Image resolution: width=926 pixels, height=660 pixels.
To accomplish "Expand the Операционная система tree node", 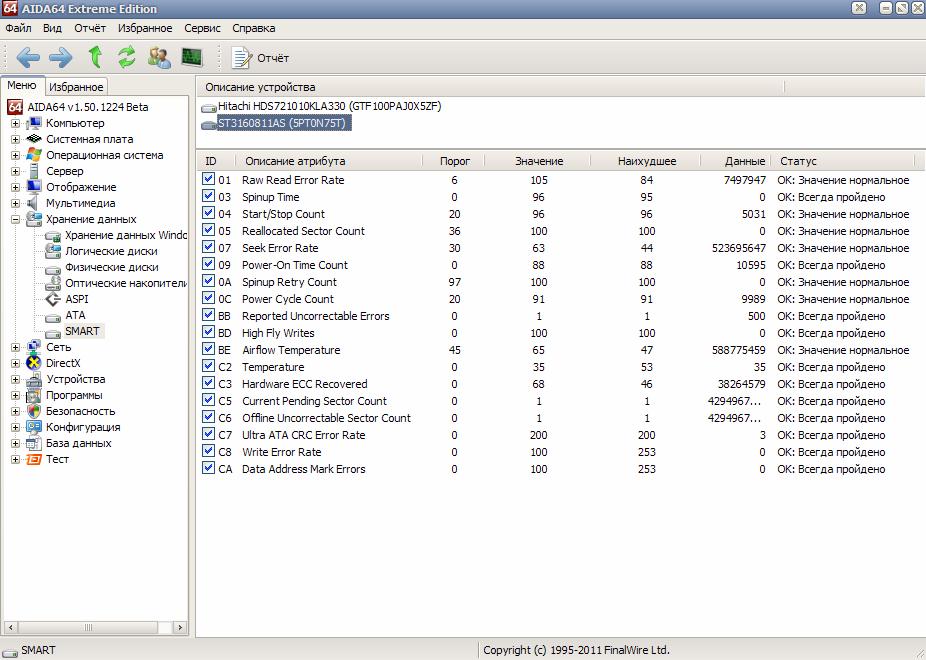I will (15, 155).
